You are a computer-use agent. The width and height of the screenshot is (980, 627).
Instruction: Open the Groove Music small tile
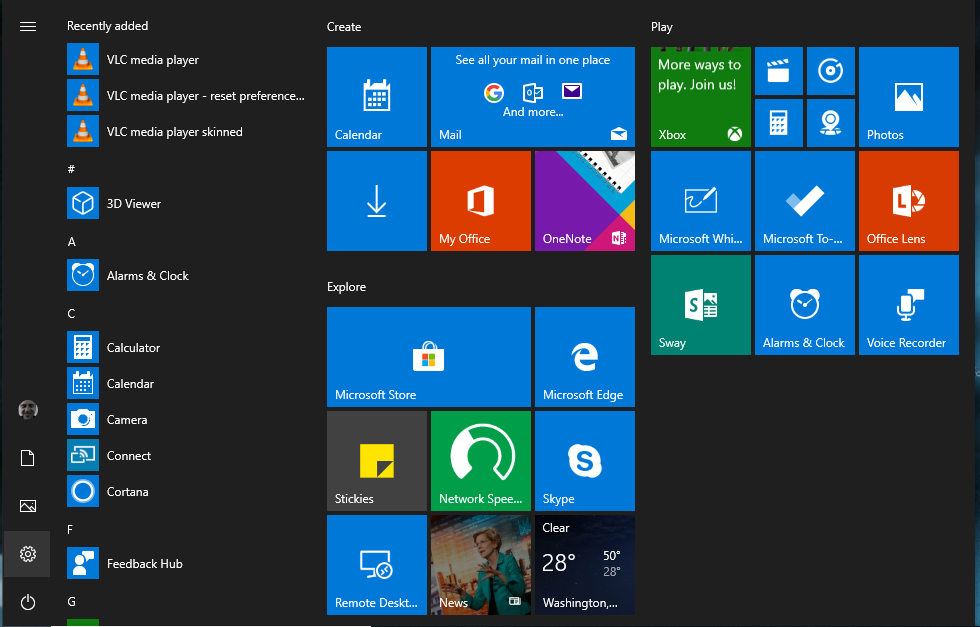click(831, 71)
